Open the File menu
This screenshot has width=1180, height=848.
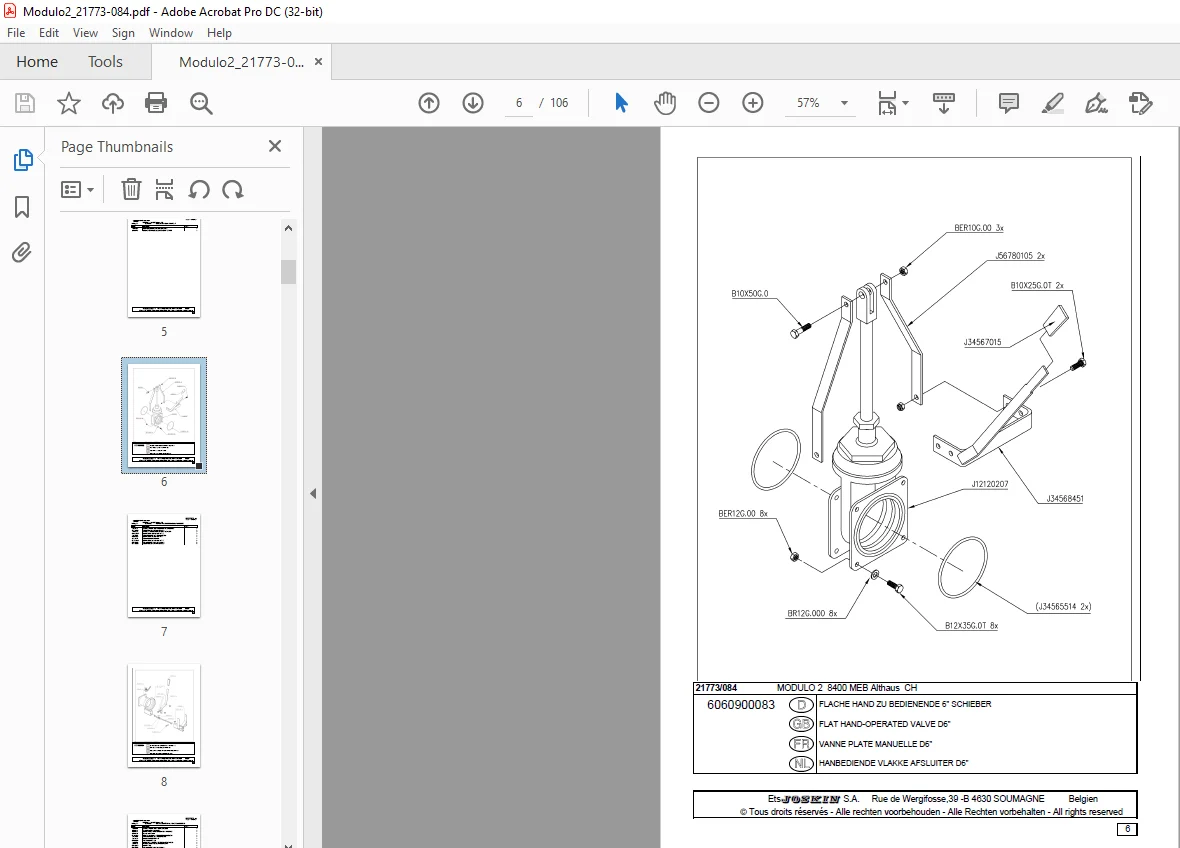coord(16,32)
